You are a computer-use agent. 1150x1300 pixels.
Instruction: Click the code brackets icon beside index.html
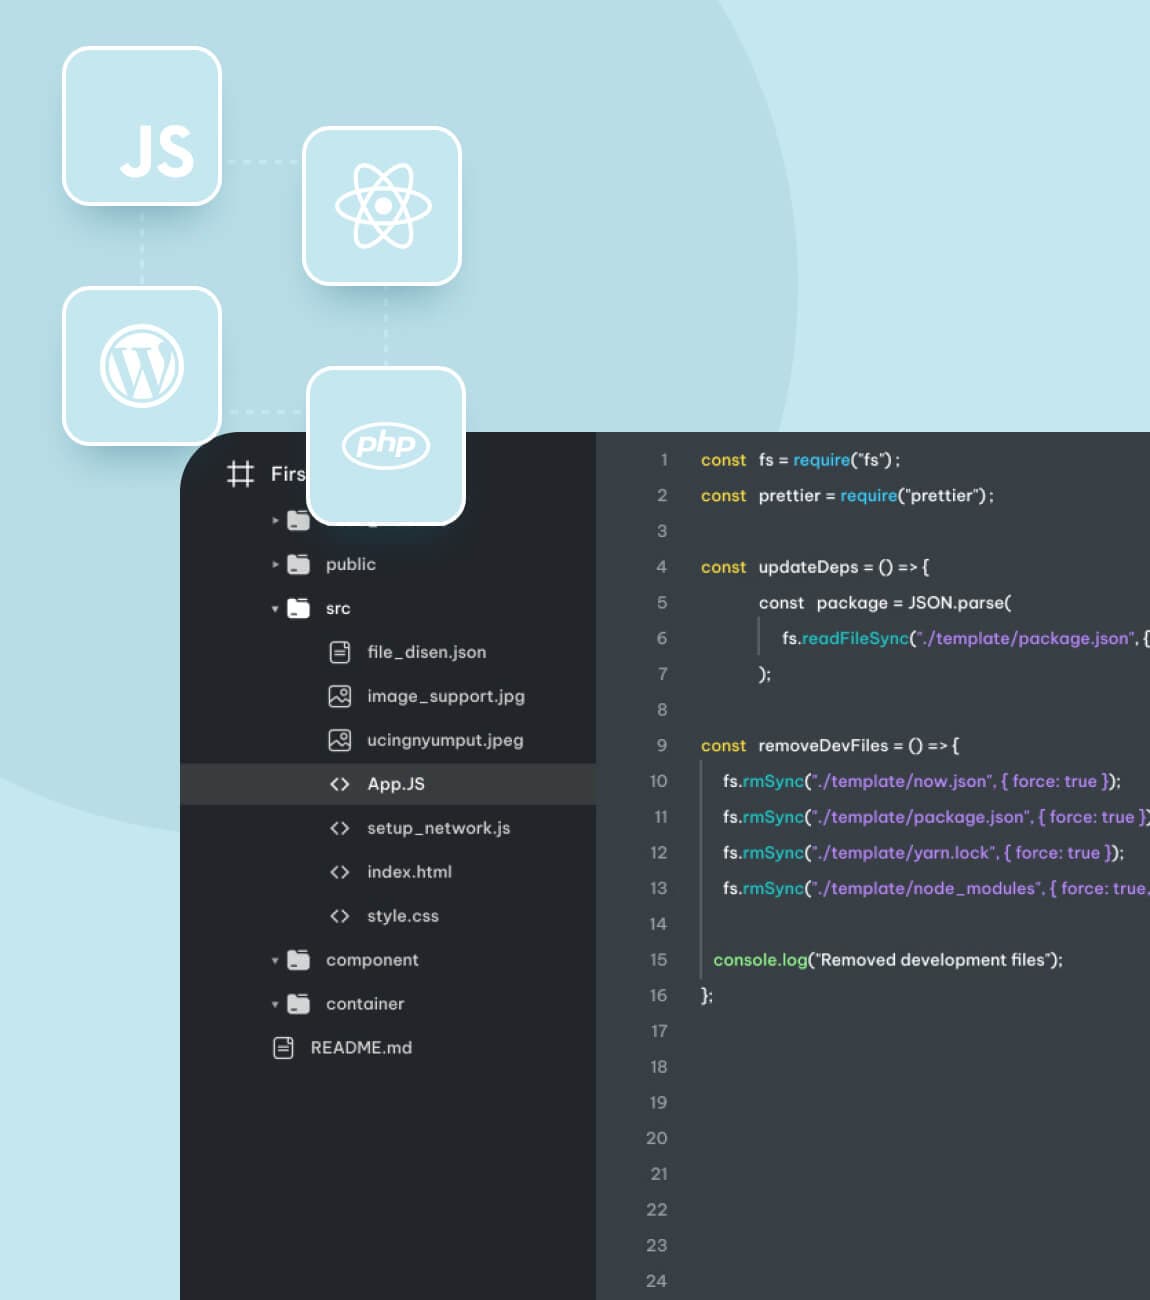pyautogui.click(x=340, y=872)
